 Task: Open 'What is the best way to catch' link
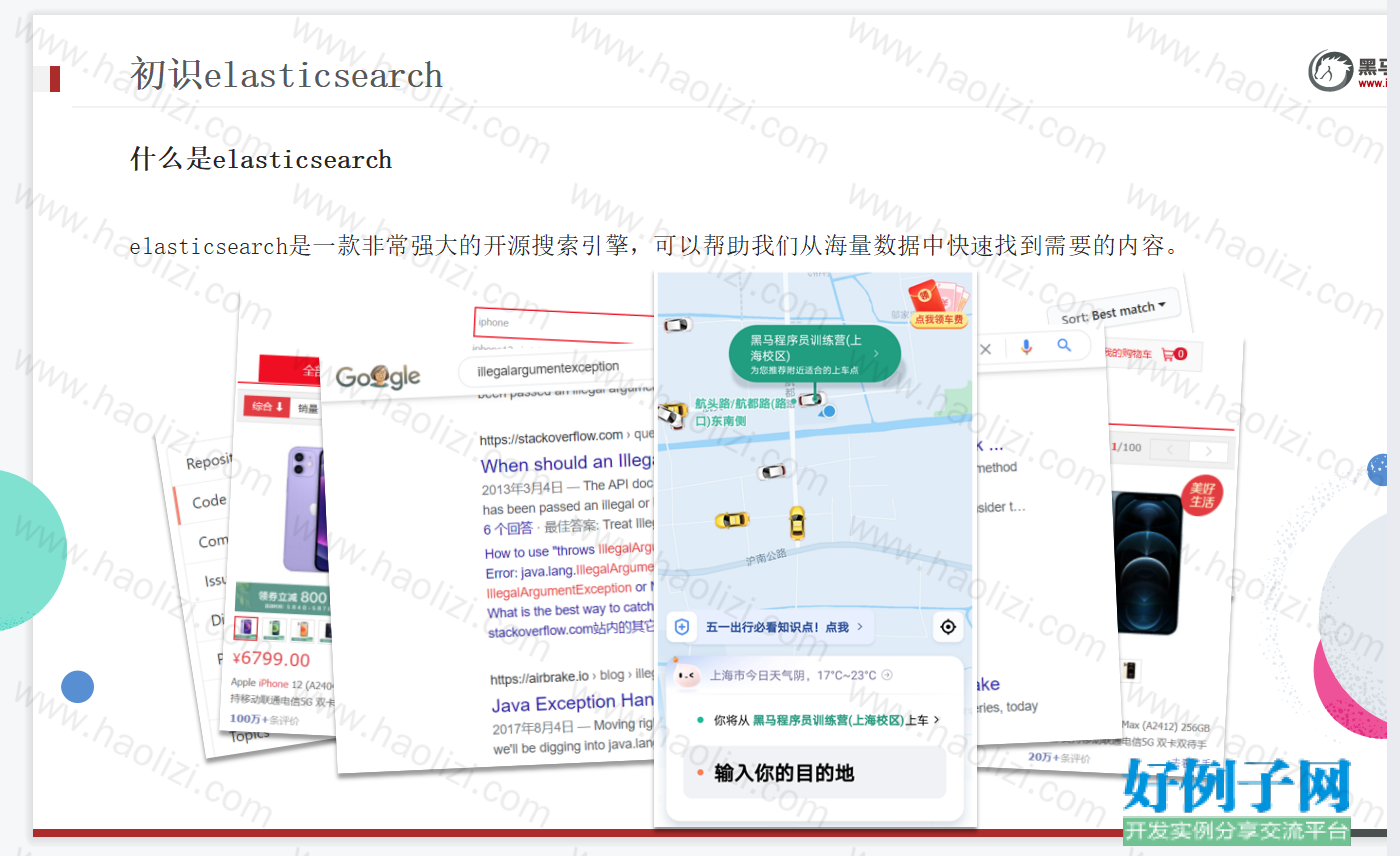coord(570,610)
